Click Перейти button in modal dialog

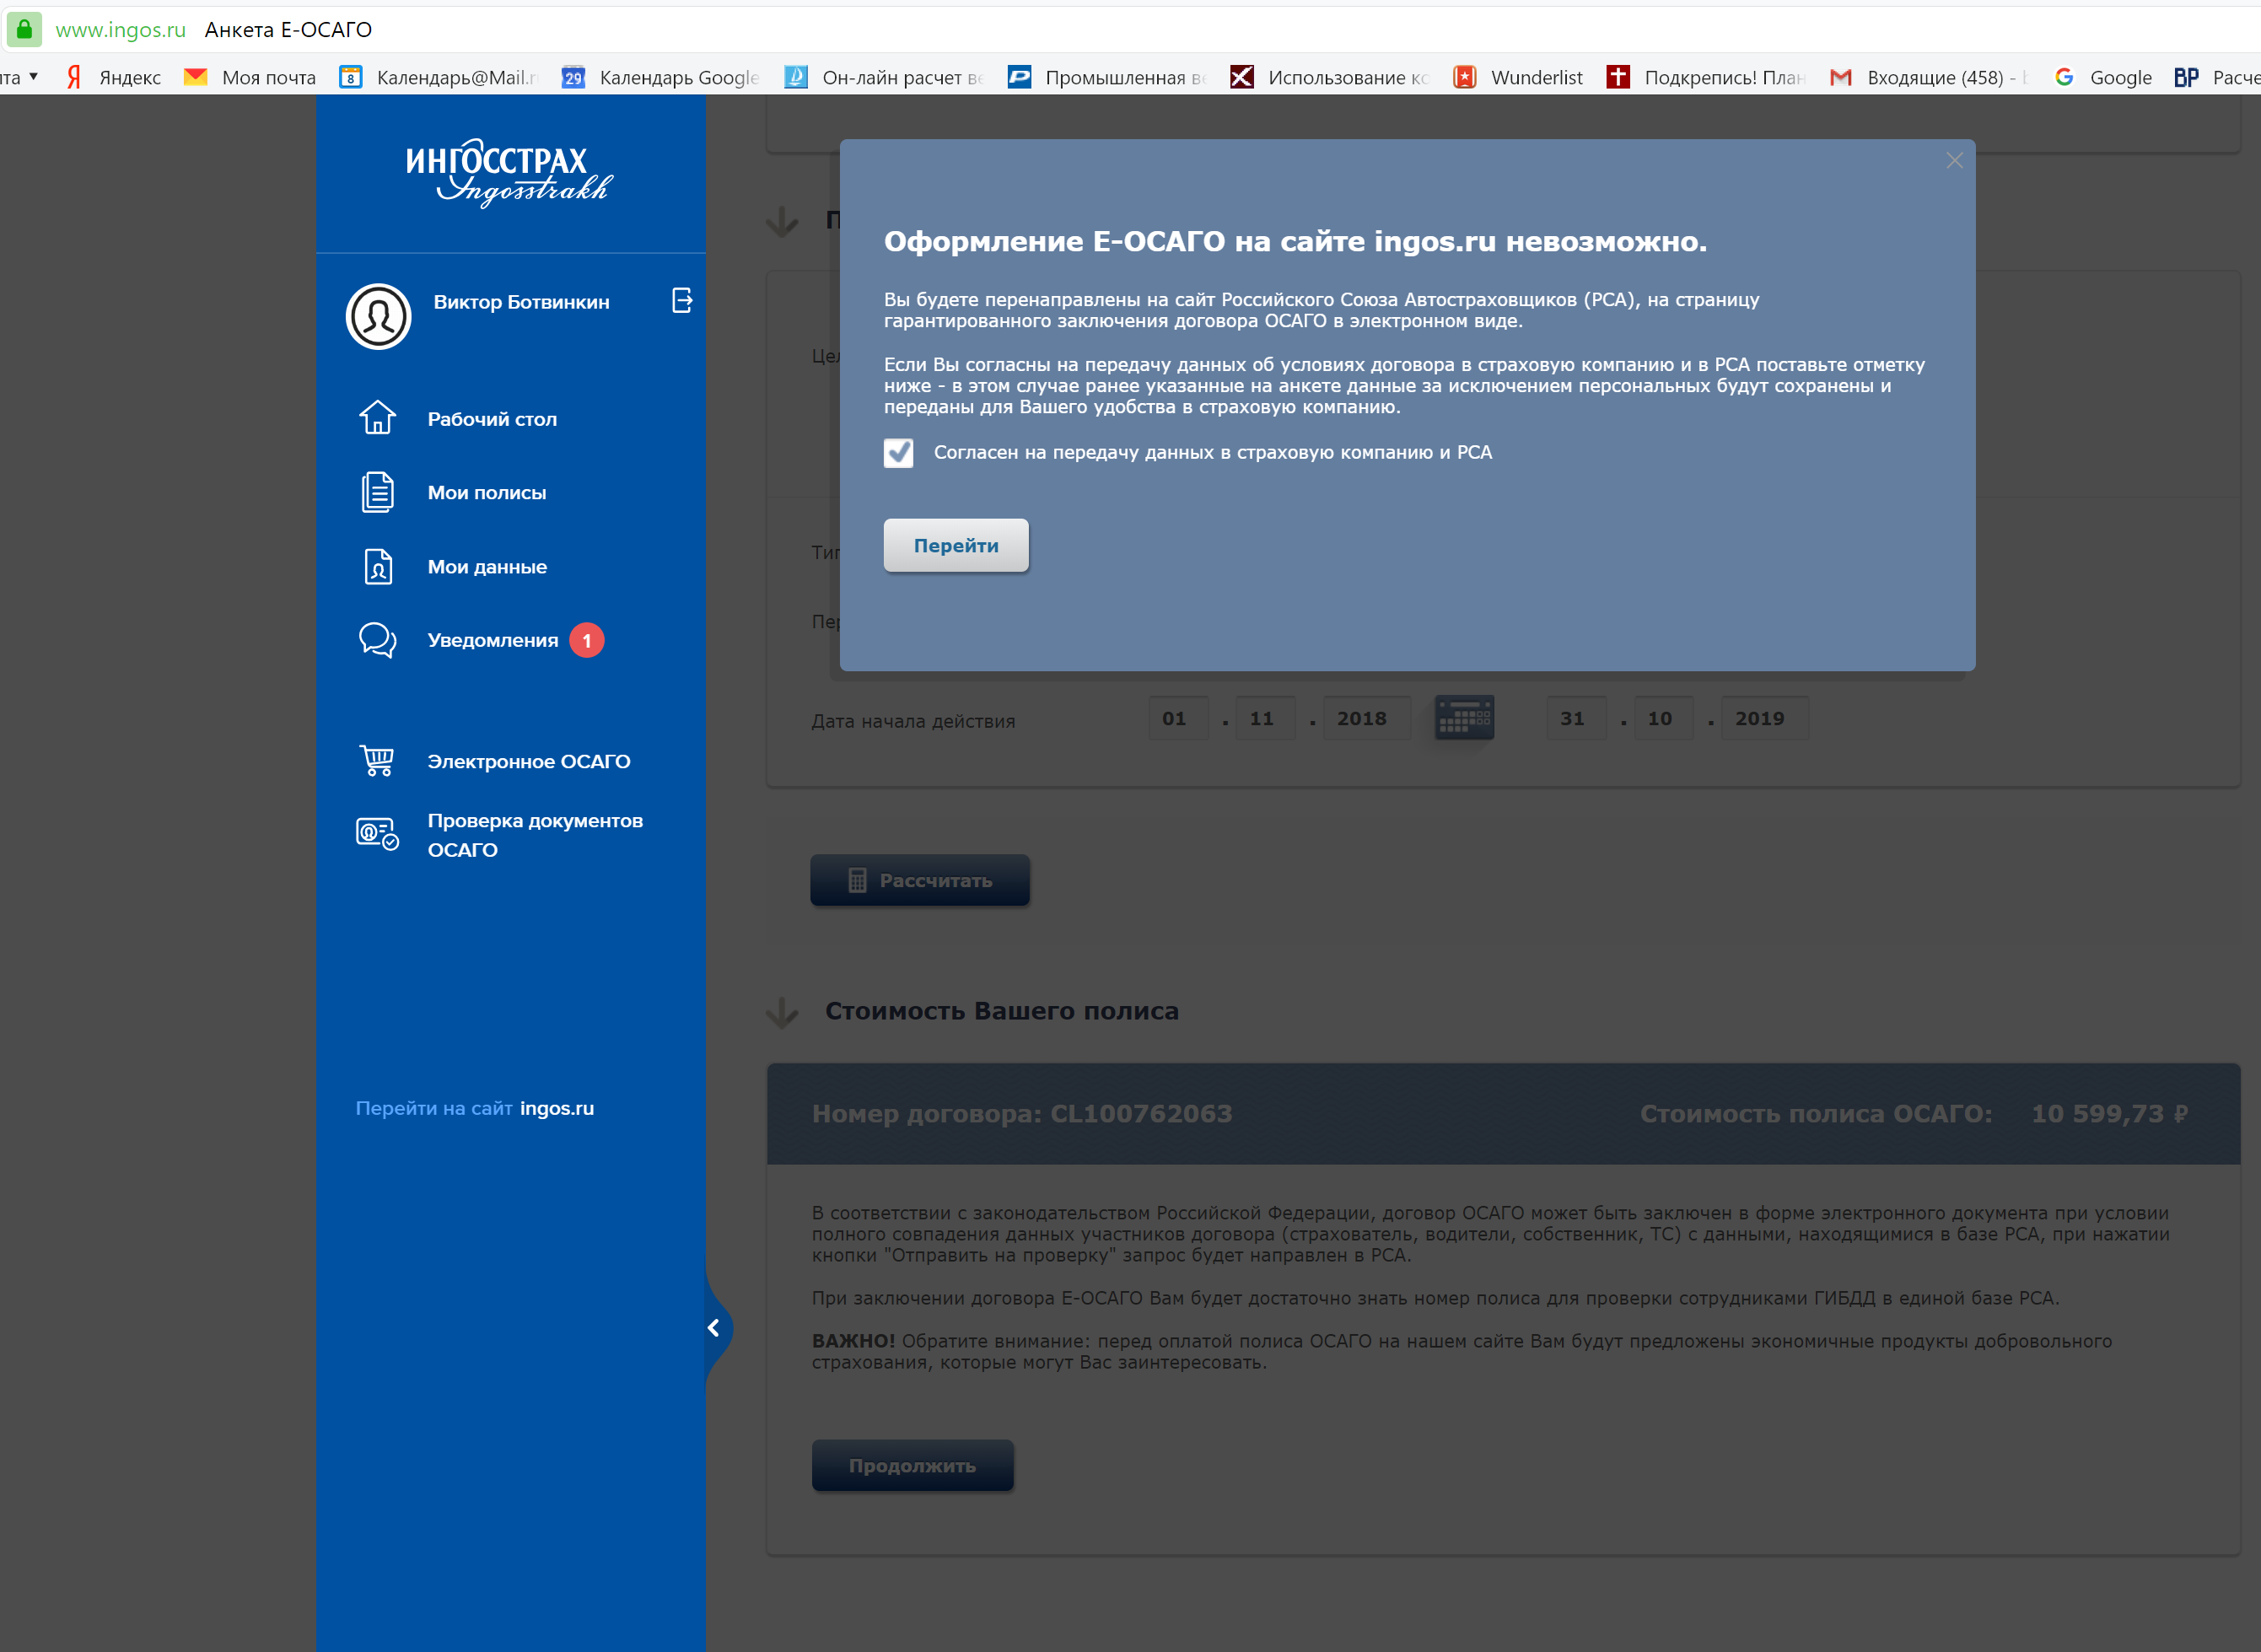(955, 544)
